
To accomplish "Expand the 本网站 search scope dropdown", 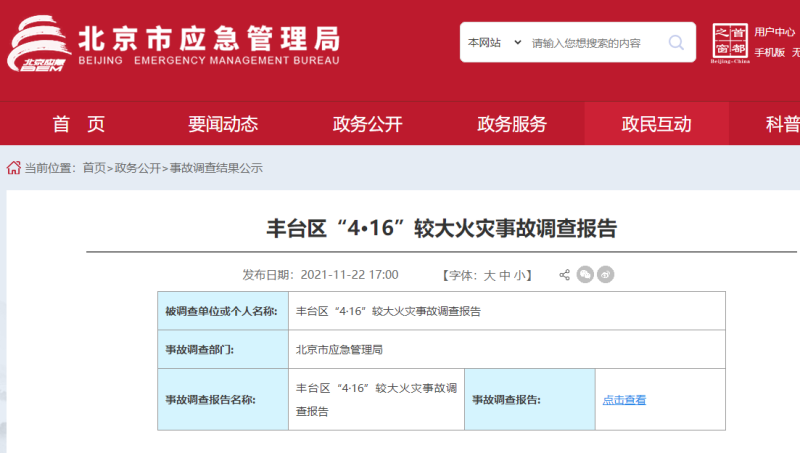I will click(494, 43).
